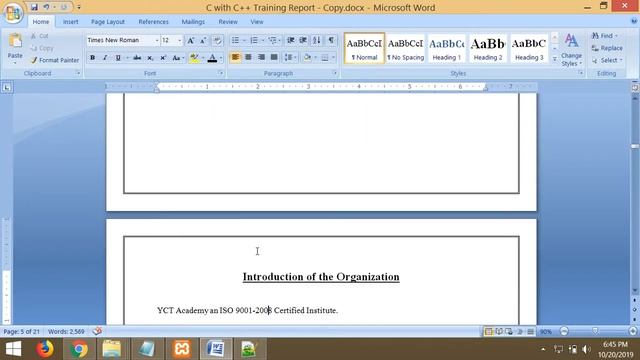This screenshot has height=360, width=640.
Task: Apply subscript formatting
Action: tap(150, 58)
